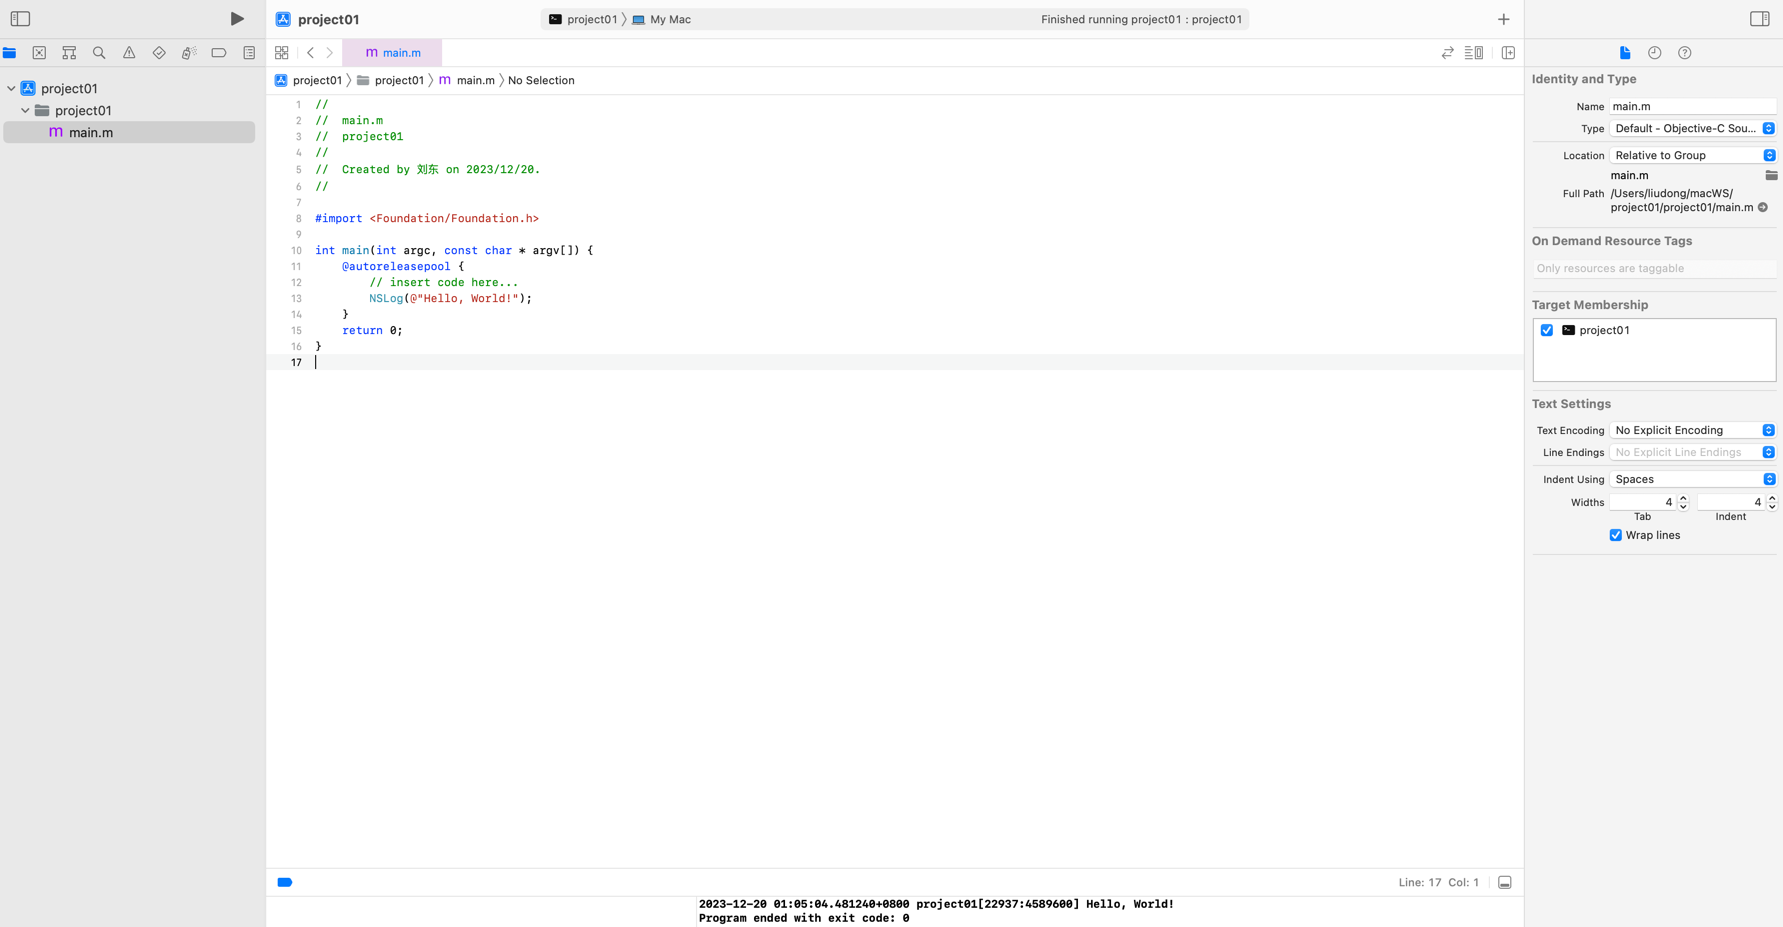Image resolution: width=1783 pixels, height=927 pixels.
Task: Open Text Encoding dropdown
Action: coord(1692,430)
